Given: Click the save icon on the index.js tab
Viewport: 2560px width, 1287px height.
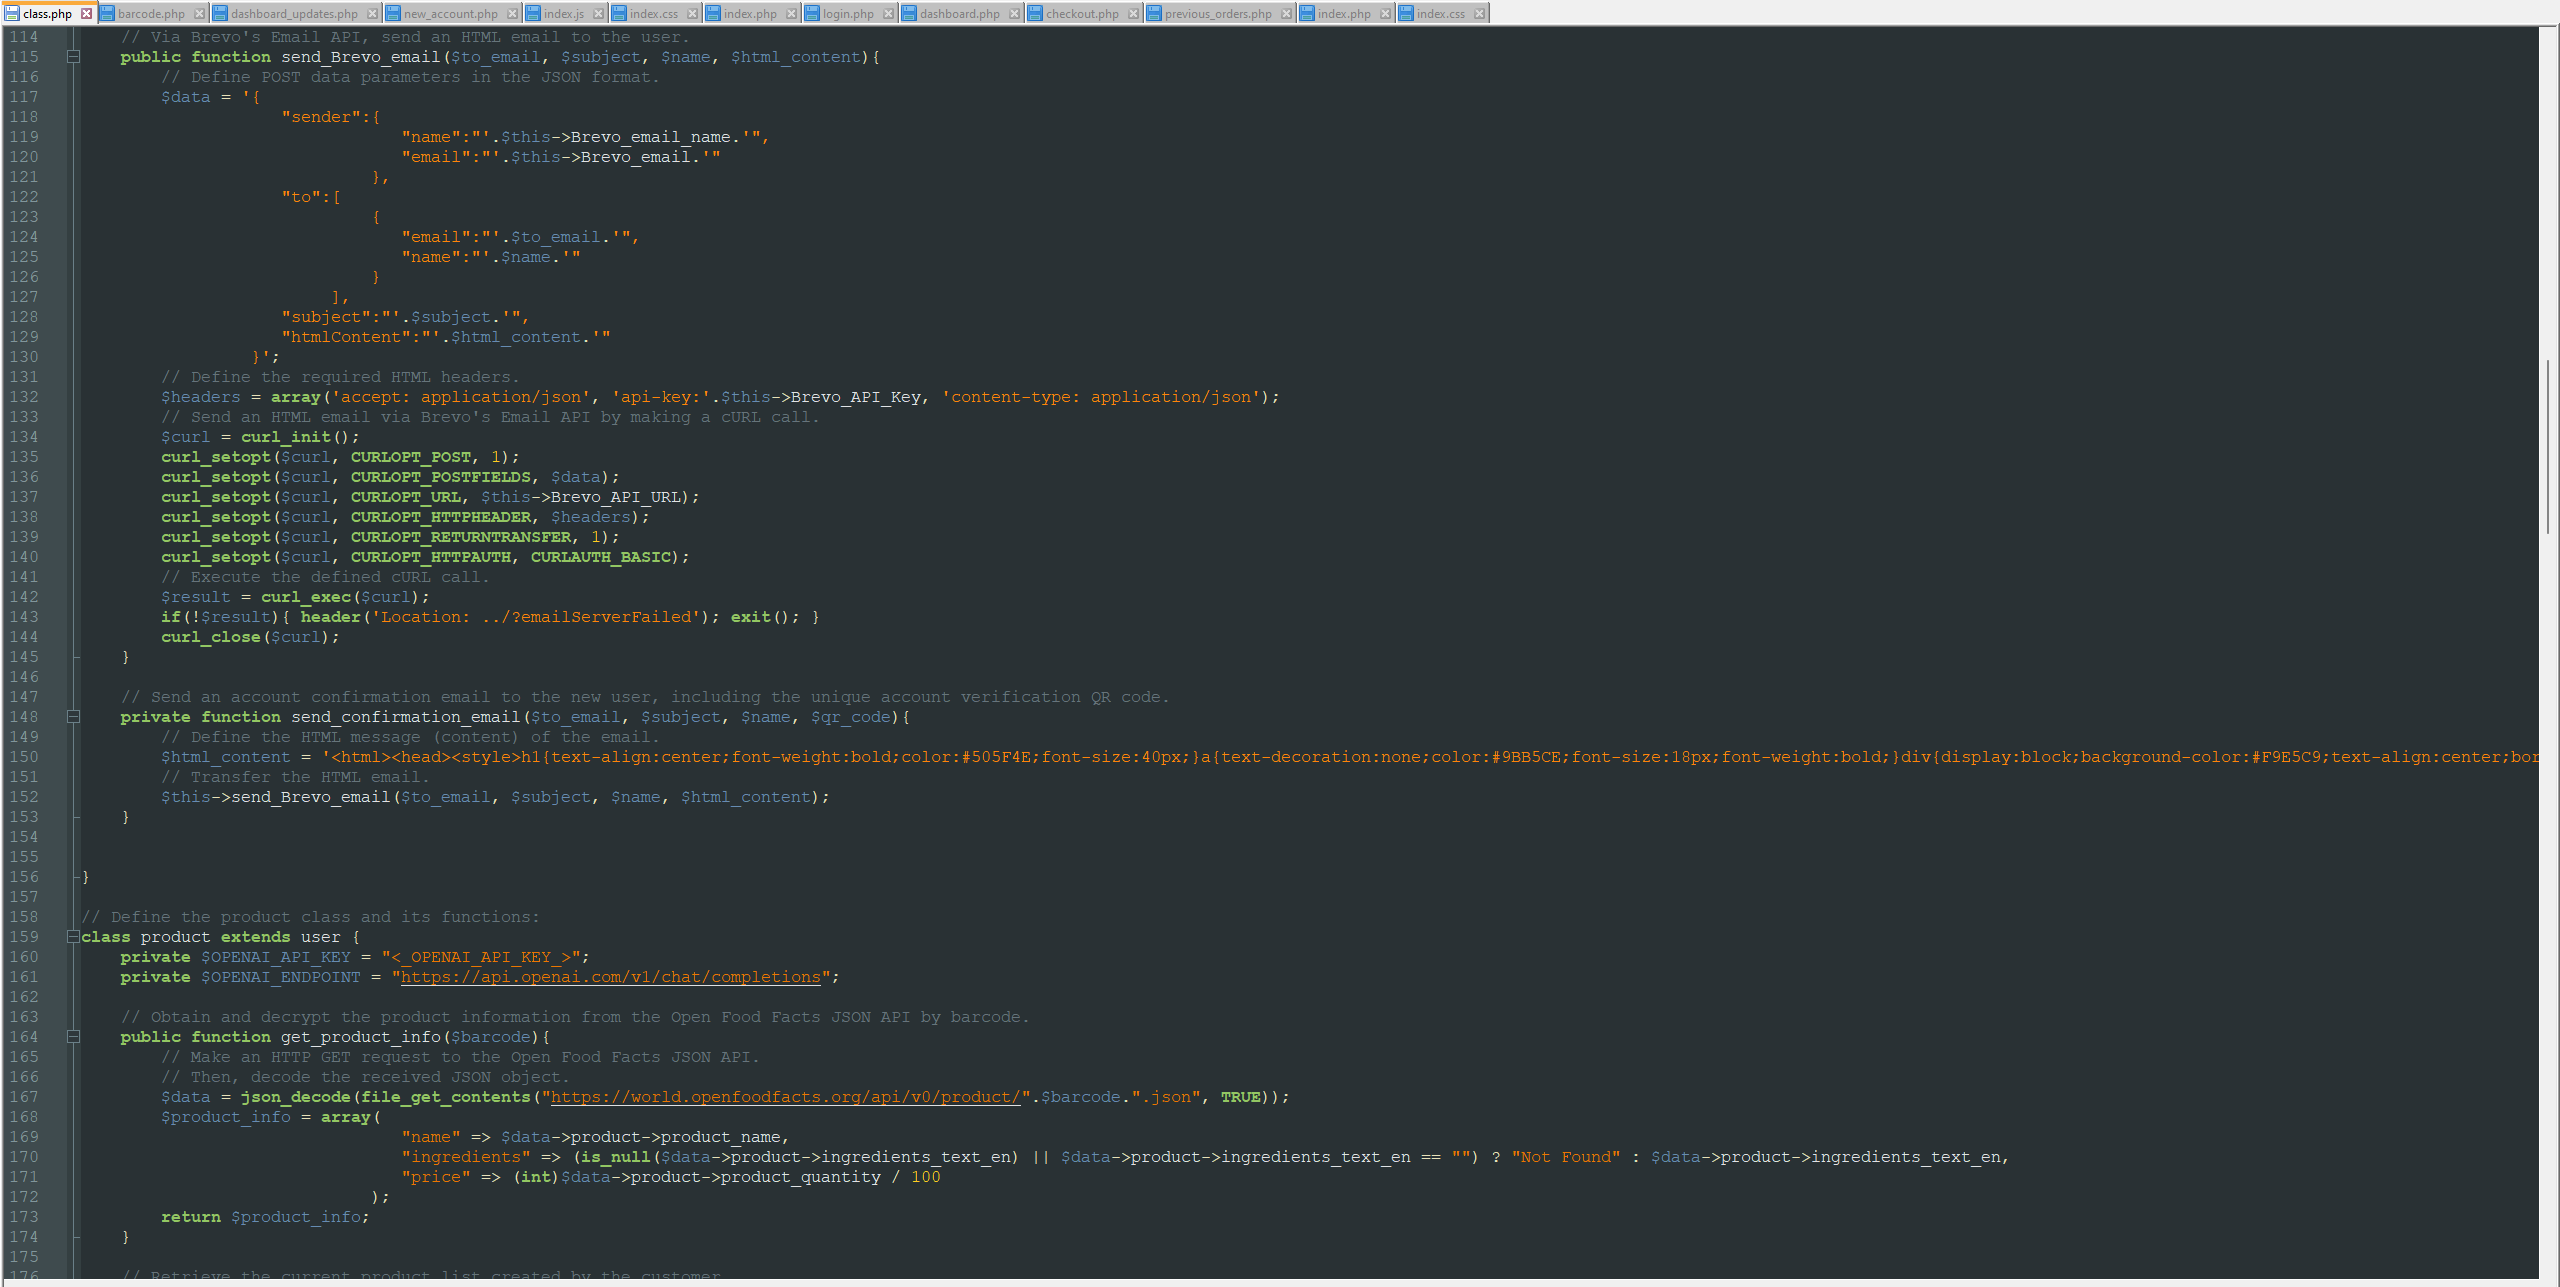Looking at the screenshot, I should coord(534,13).
